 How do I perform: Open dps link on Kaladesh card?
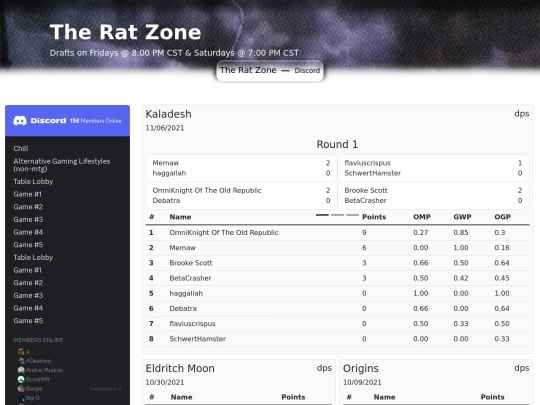[522, 114]
